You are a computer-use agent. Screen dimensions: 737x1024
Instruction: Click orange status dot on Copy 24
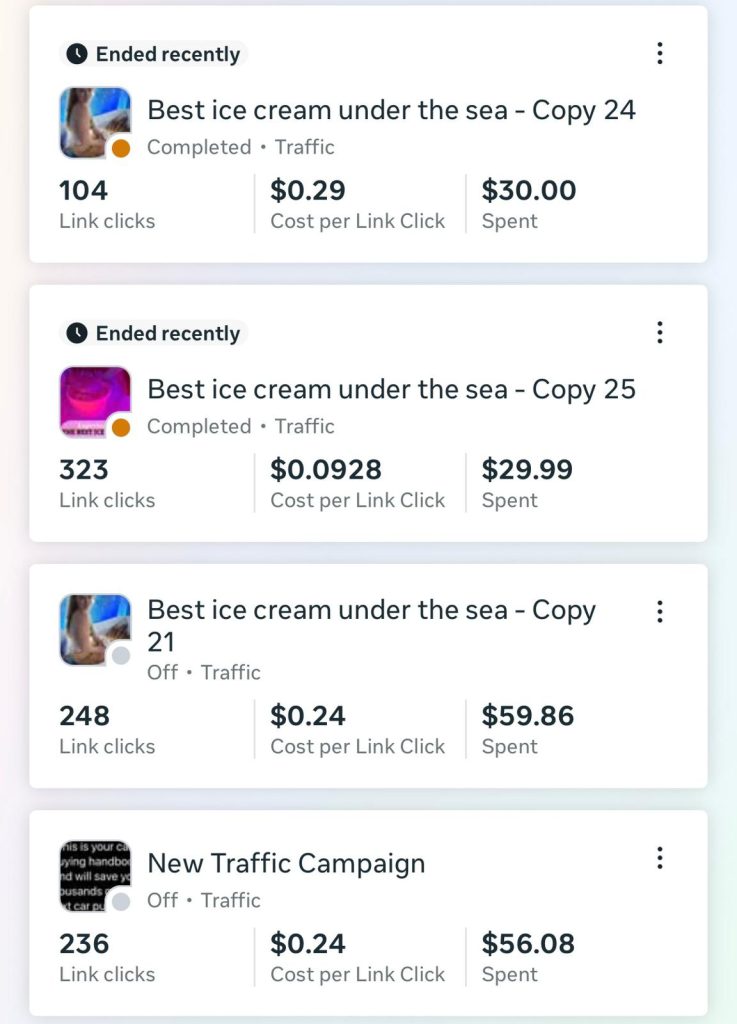tap(121, 149)
